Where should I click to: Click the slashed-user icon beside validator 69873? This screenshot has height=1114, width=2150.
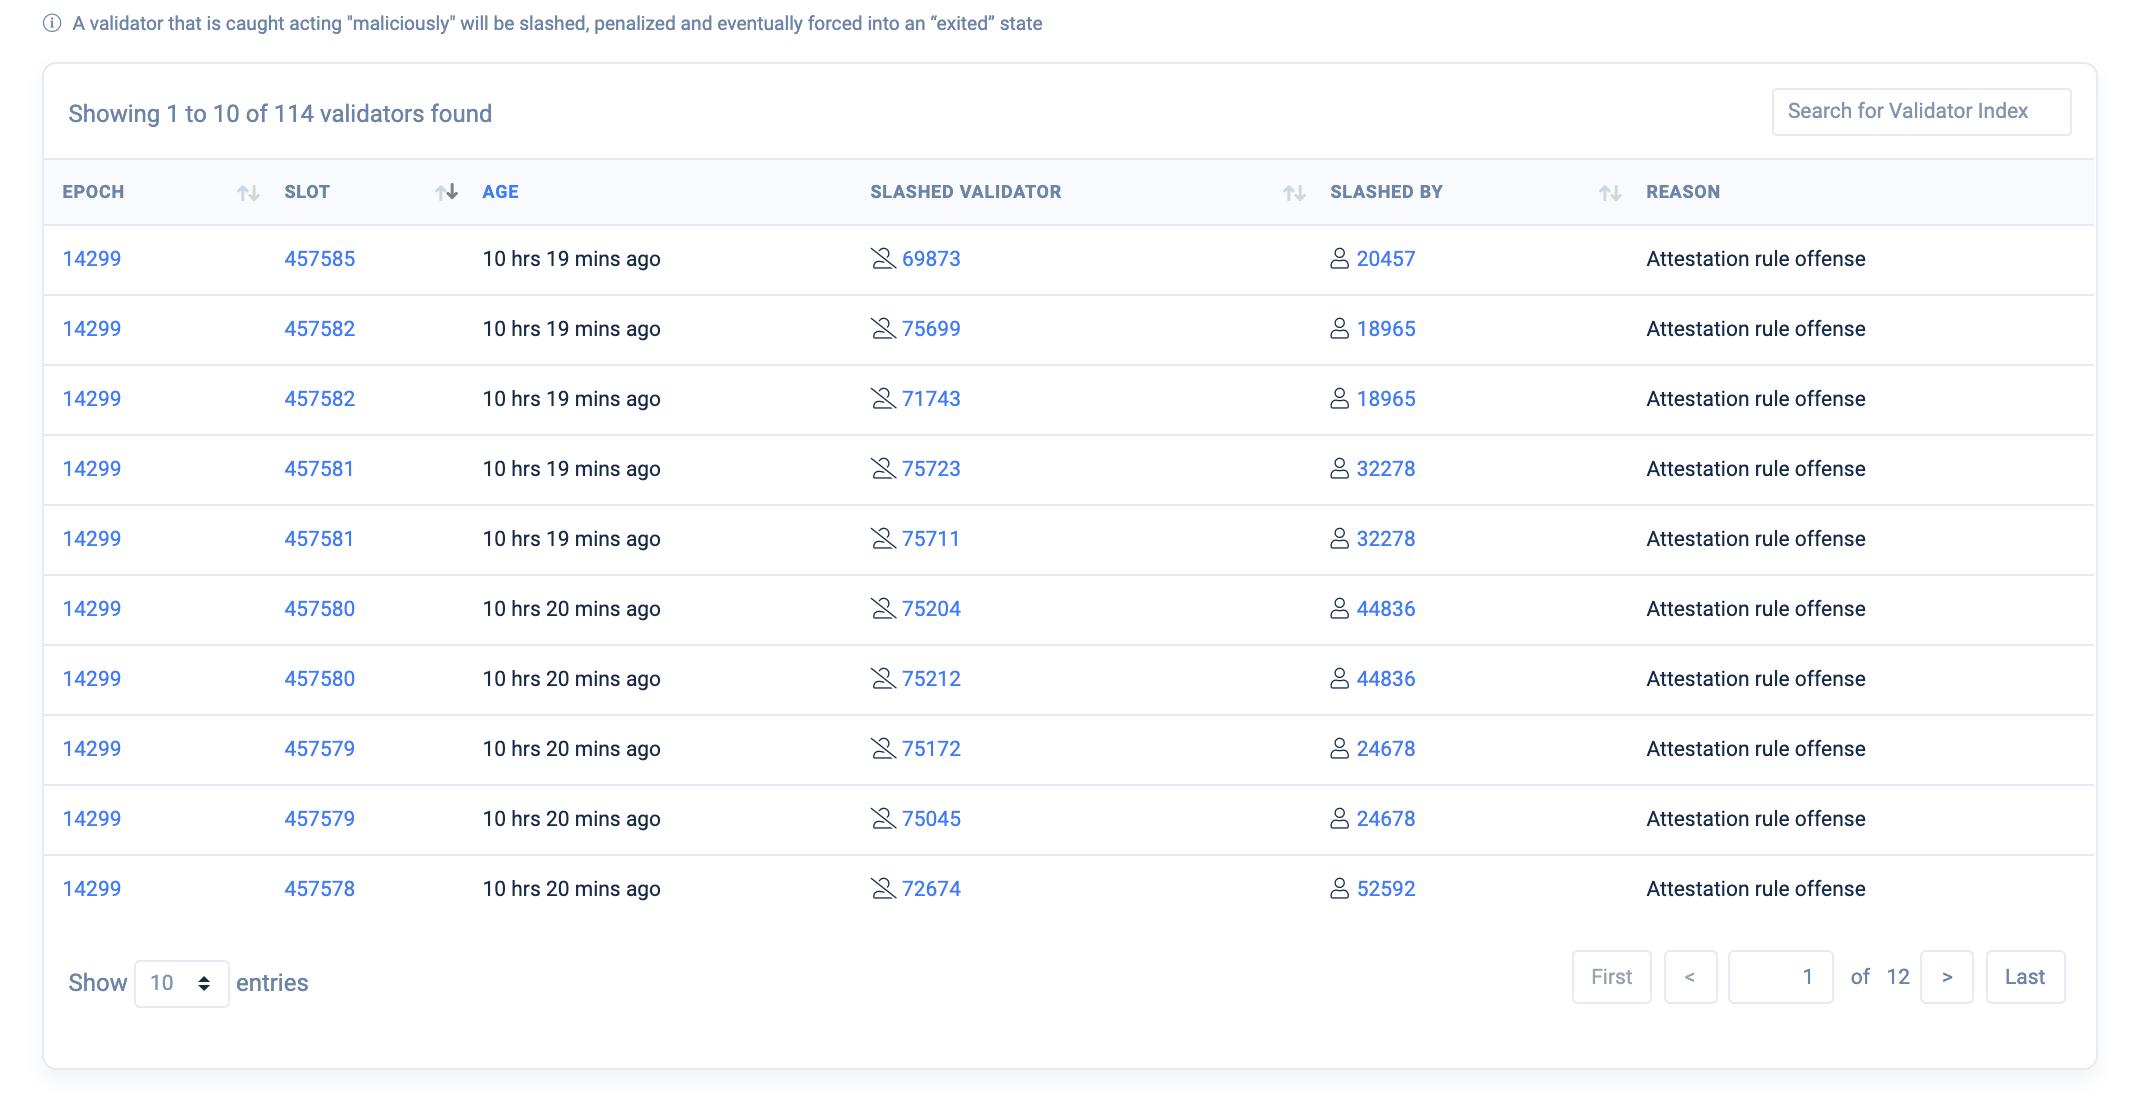click(x=882, y=259)
